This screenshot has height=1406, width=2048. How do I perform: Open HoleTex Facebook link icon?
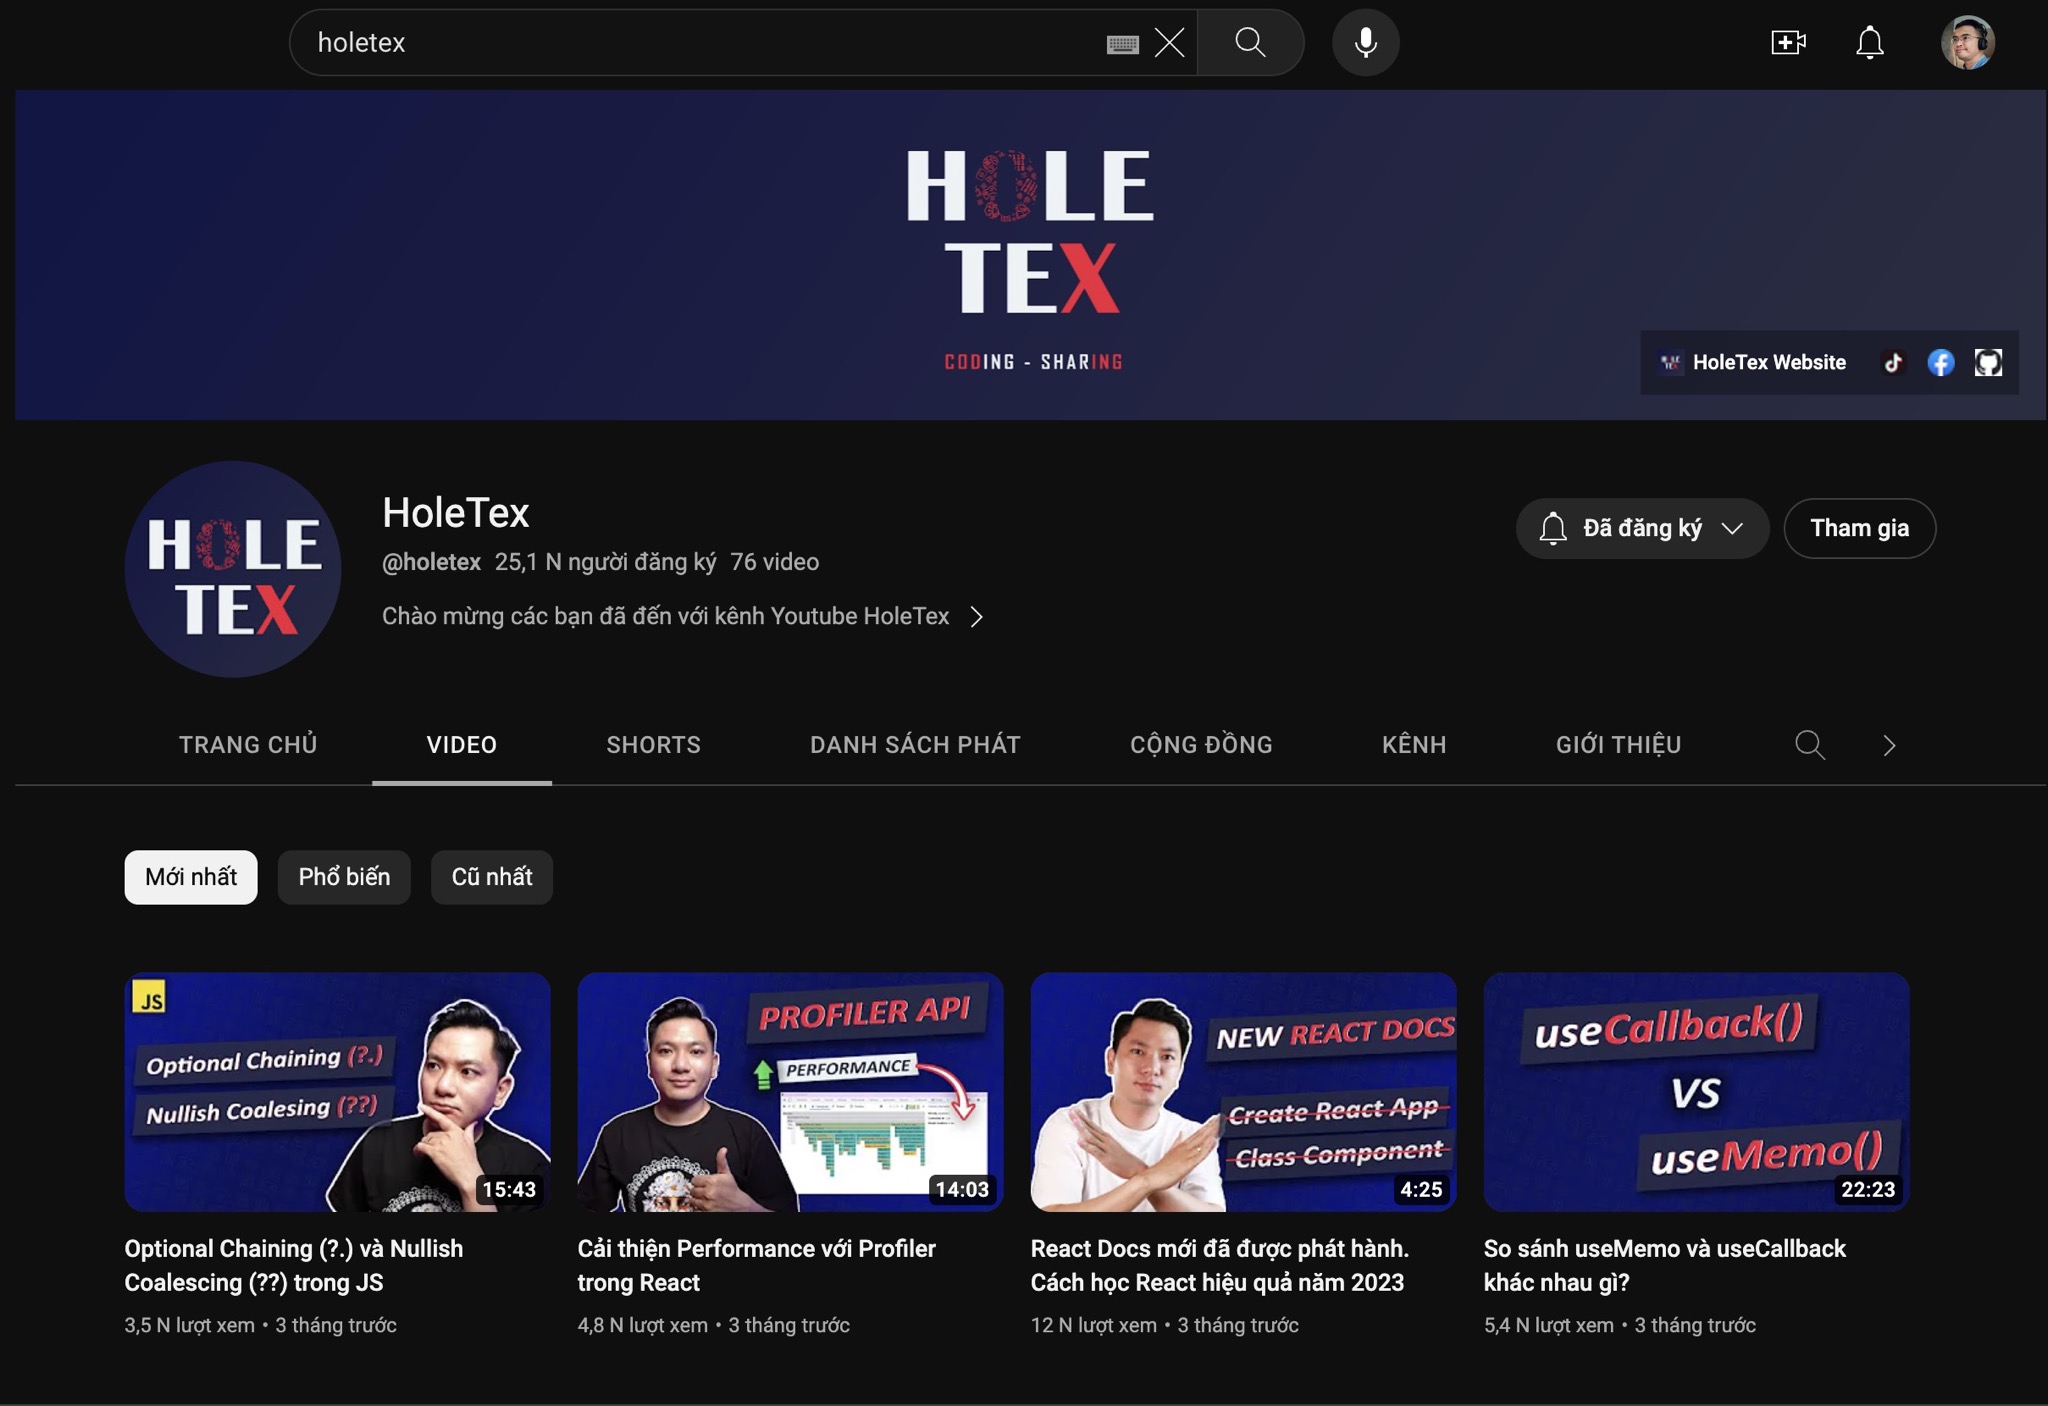(1940, 362)
